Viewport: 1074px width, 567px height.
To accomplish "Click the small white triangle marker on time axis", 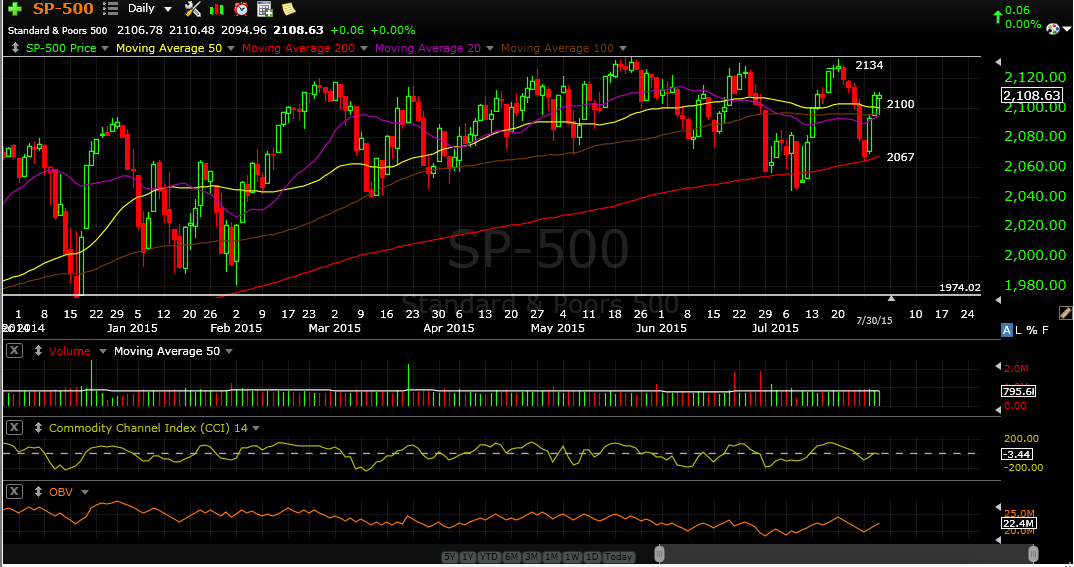I will (x=891, y=298).
